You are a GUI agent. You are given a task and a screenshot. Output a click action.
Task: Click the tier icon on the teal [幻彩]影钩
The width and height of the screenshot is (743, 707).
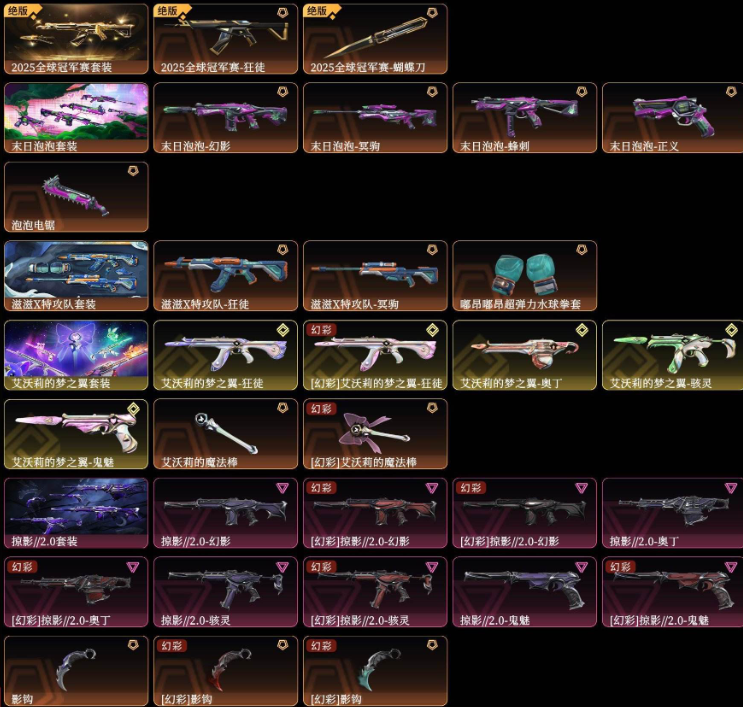(432, 644)
